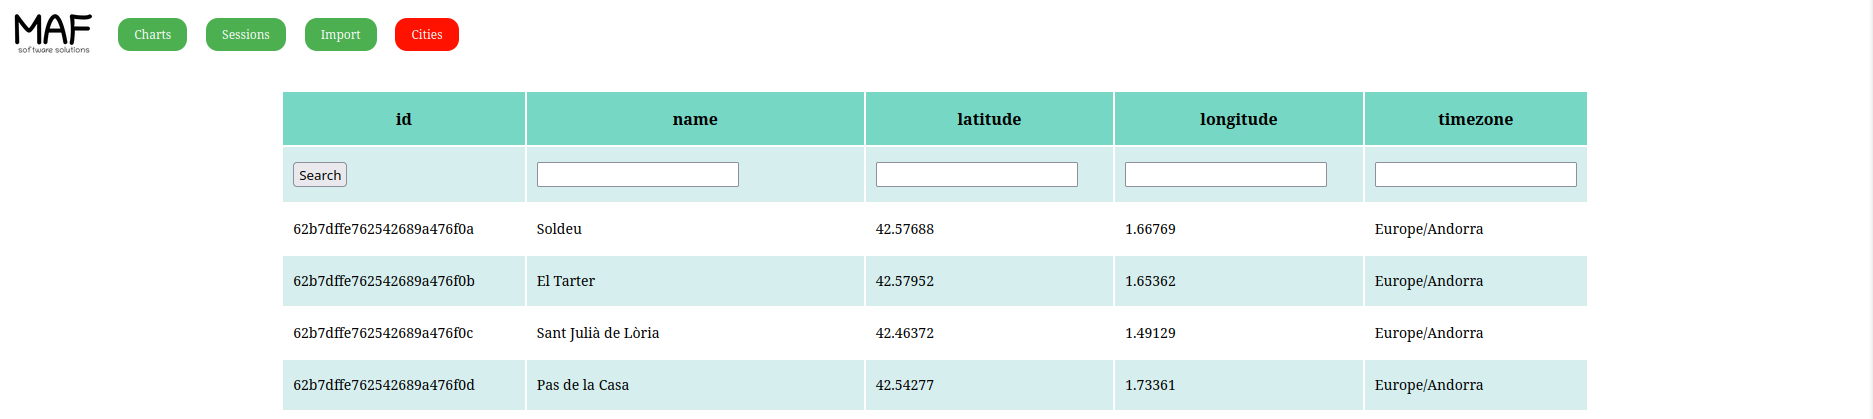
Task: Click longitude value 1.65362
Action: click(1150, 281)
